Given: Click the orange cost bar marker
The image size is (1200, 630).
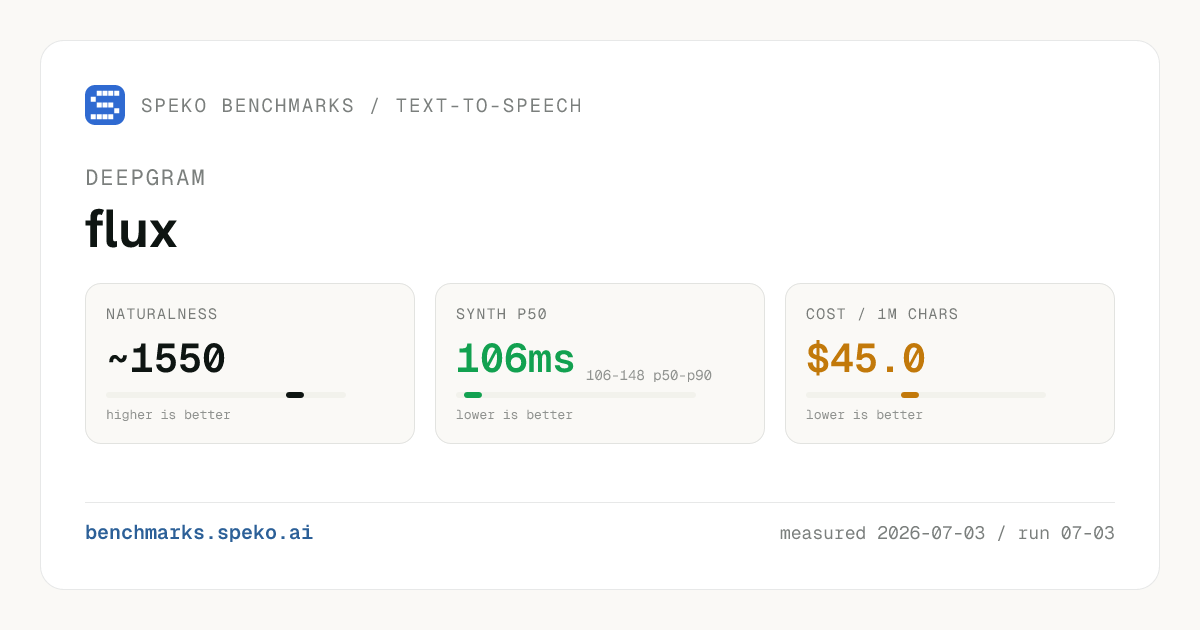Looking at the screenshot, I should [x=910, y=395].
